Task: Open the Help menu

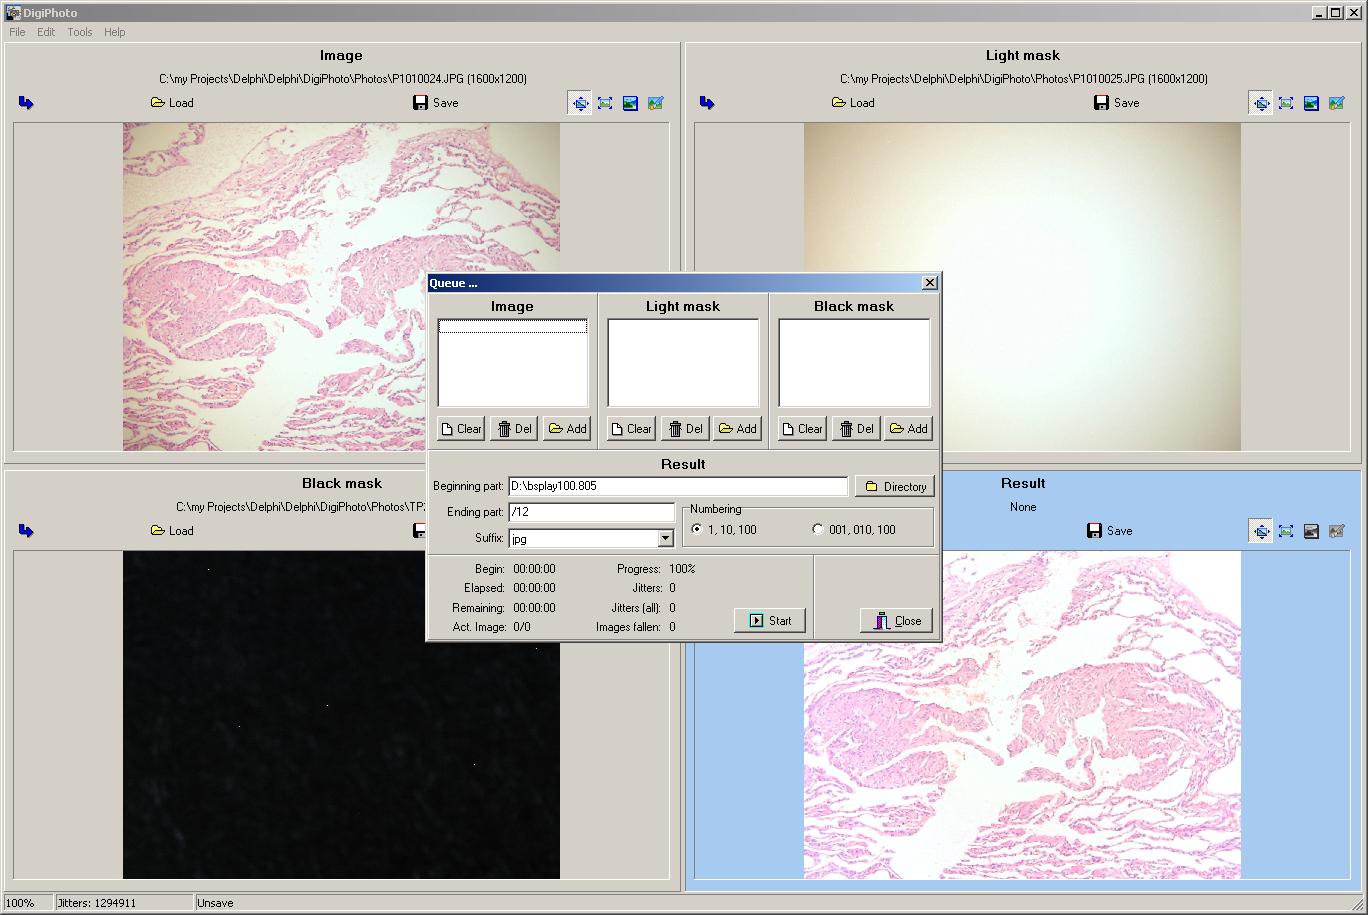Action: tap(115, 32)
